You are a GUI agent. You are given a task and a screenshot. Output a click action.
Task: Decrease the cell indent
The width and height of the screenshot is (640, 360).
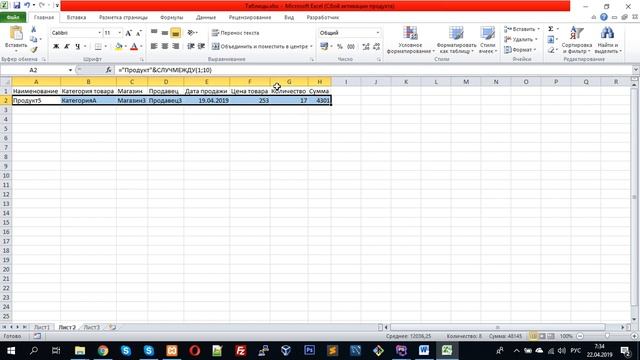pyautogui.click(x=191, y=47)
